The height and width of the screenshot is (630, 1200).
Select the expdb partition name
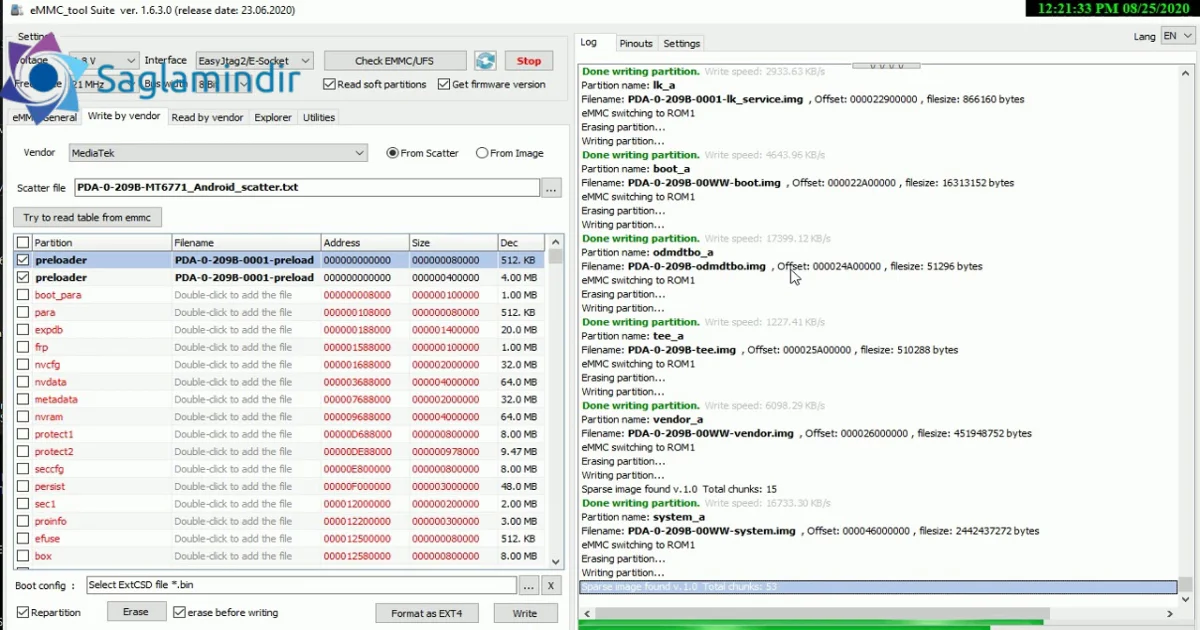click(49, 330)
